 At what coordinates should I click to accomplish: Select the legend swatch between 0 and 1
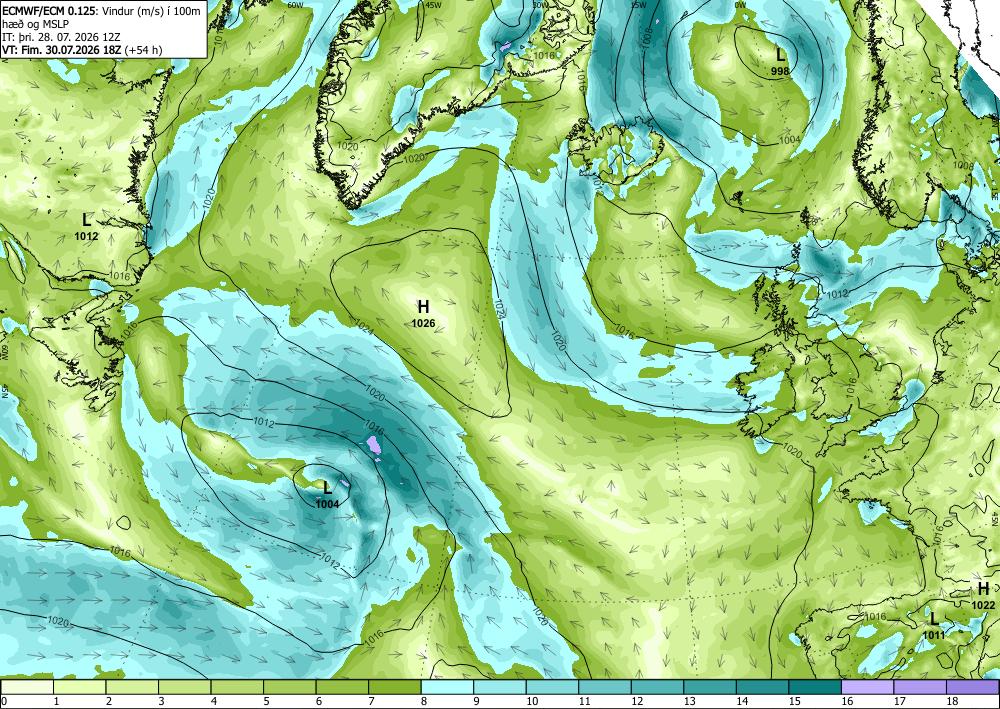tap(27, 687)
